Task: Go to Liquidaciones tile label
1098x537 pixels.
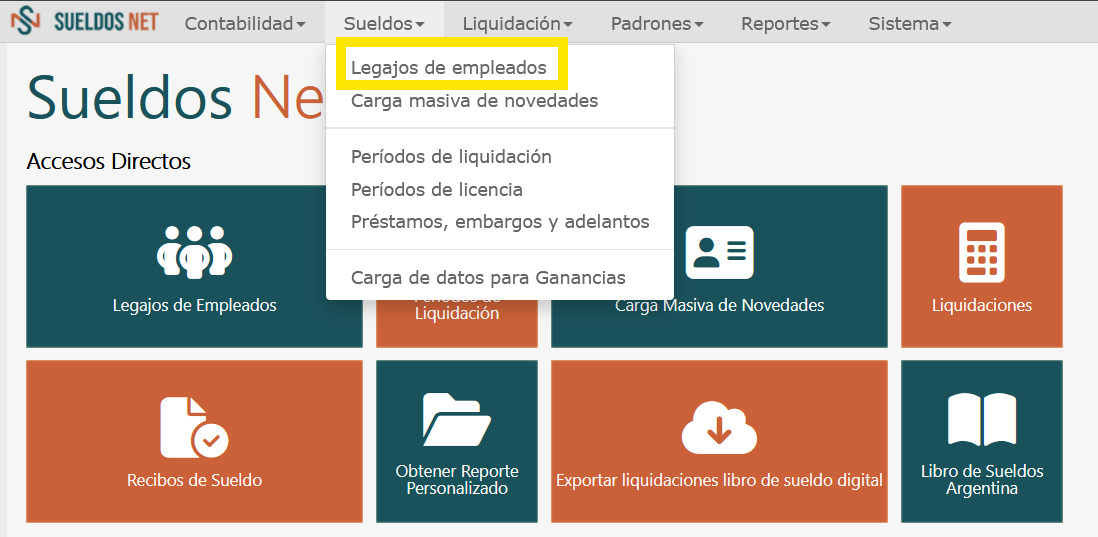Action: 981,305
